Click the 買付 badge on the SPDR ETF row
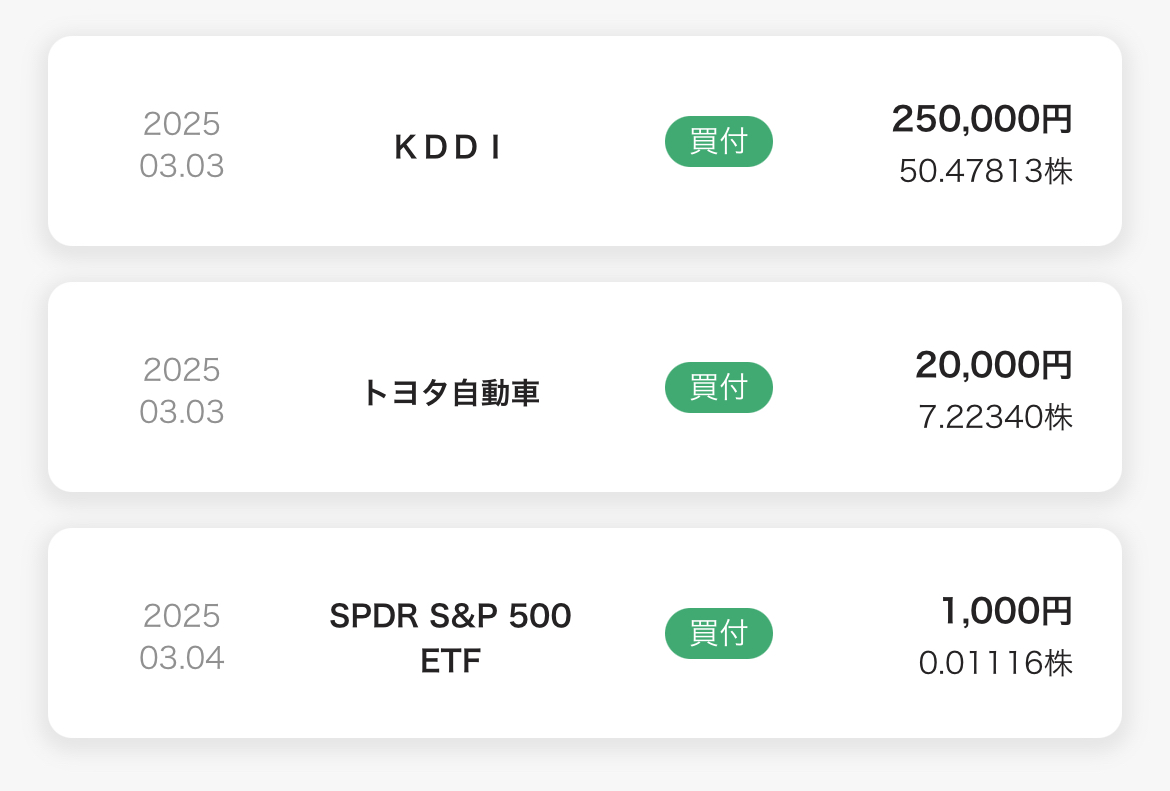 pos(719,634)
